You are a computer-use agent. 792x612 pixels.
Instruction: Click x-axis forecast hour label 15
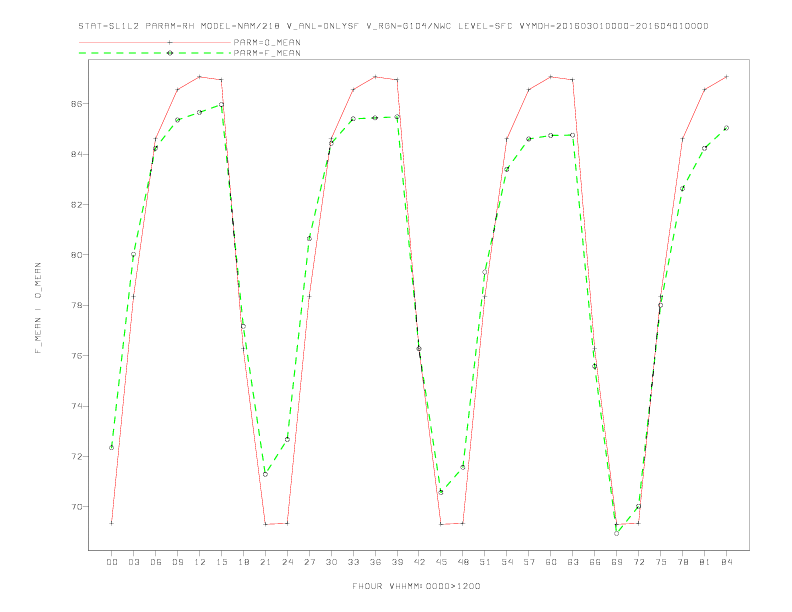point(221,562)
